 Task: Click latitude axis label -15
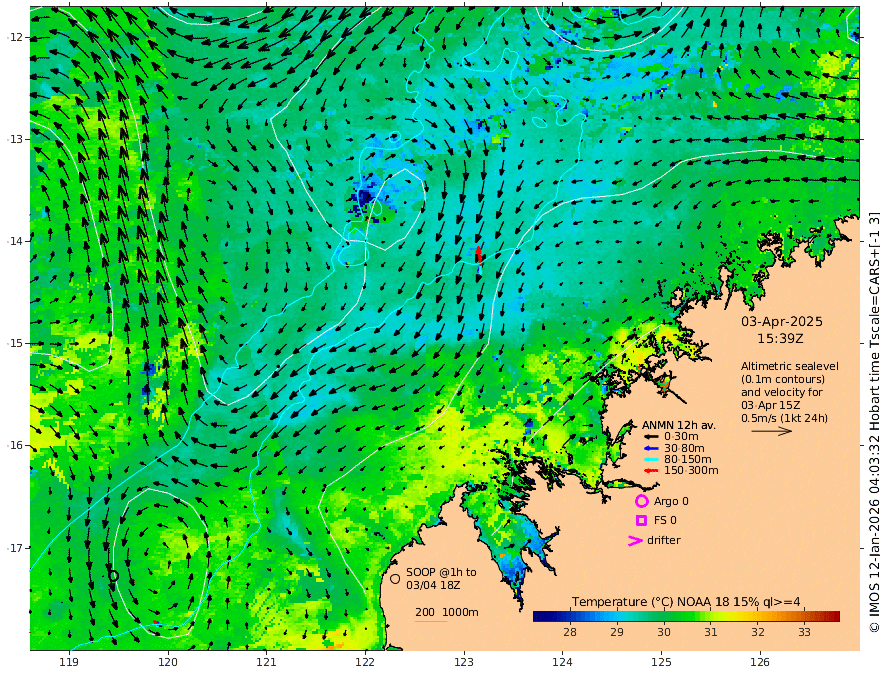click(x=14, y=343)
